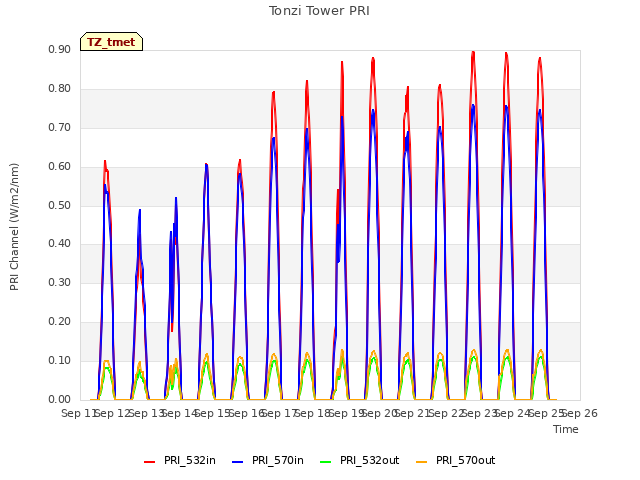Click the green PRI_532out legend swatch
The image size is (640, 480).
click(326, 462)
